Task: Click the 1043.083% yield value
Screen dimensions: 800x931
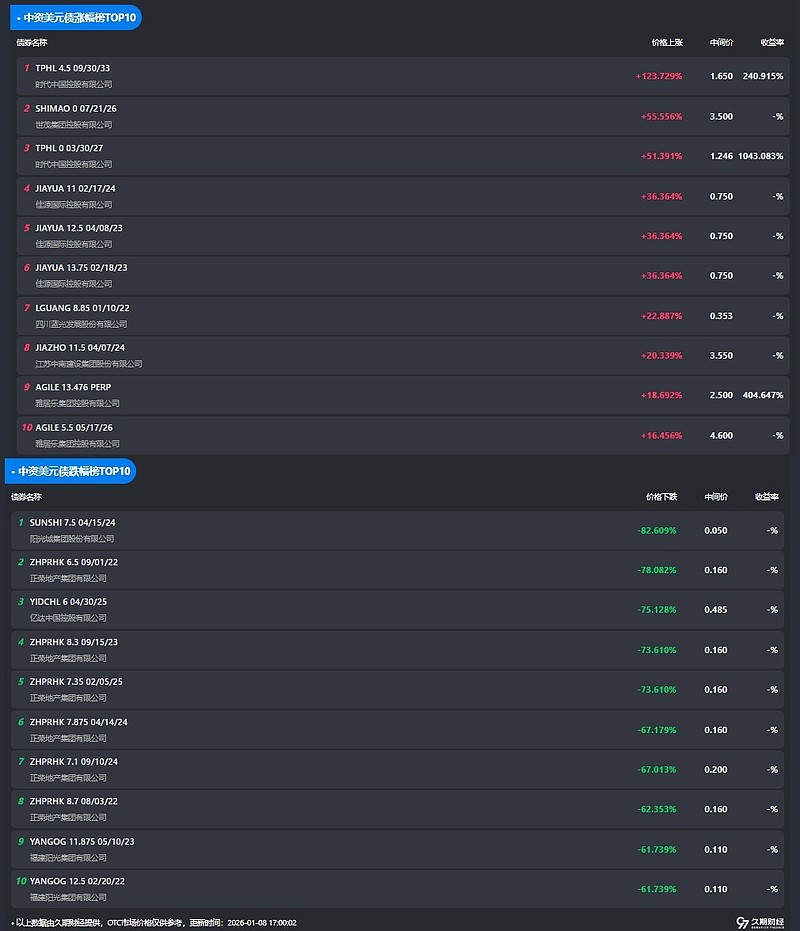Action: click(760, 156)
